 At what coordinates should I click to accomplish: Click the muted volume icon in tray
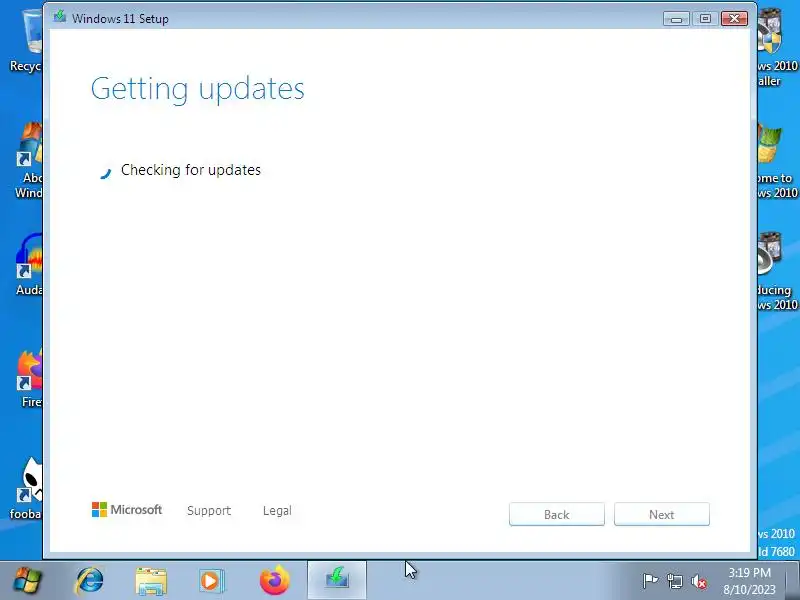coord(699,581)
